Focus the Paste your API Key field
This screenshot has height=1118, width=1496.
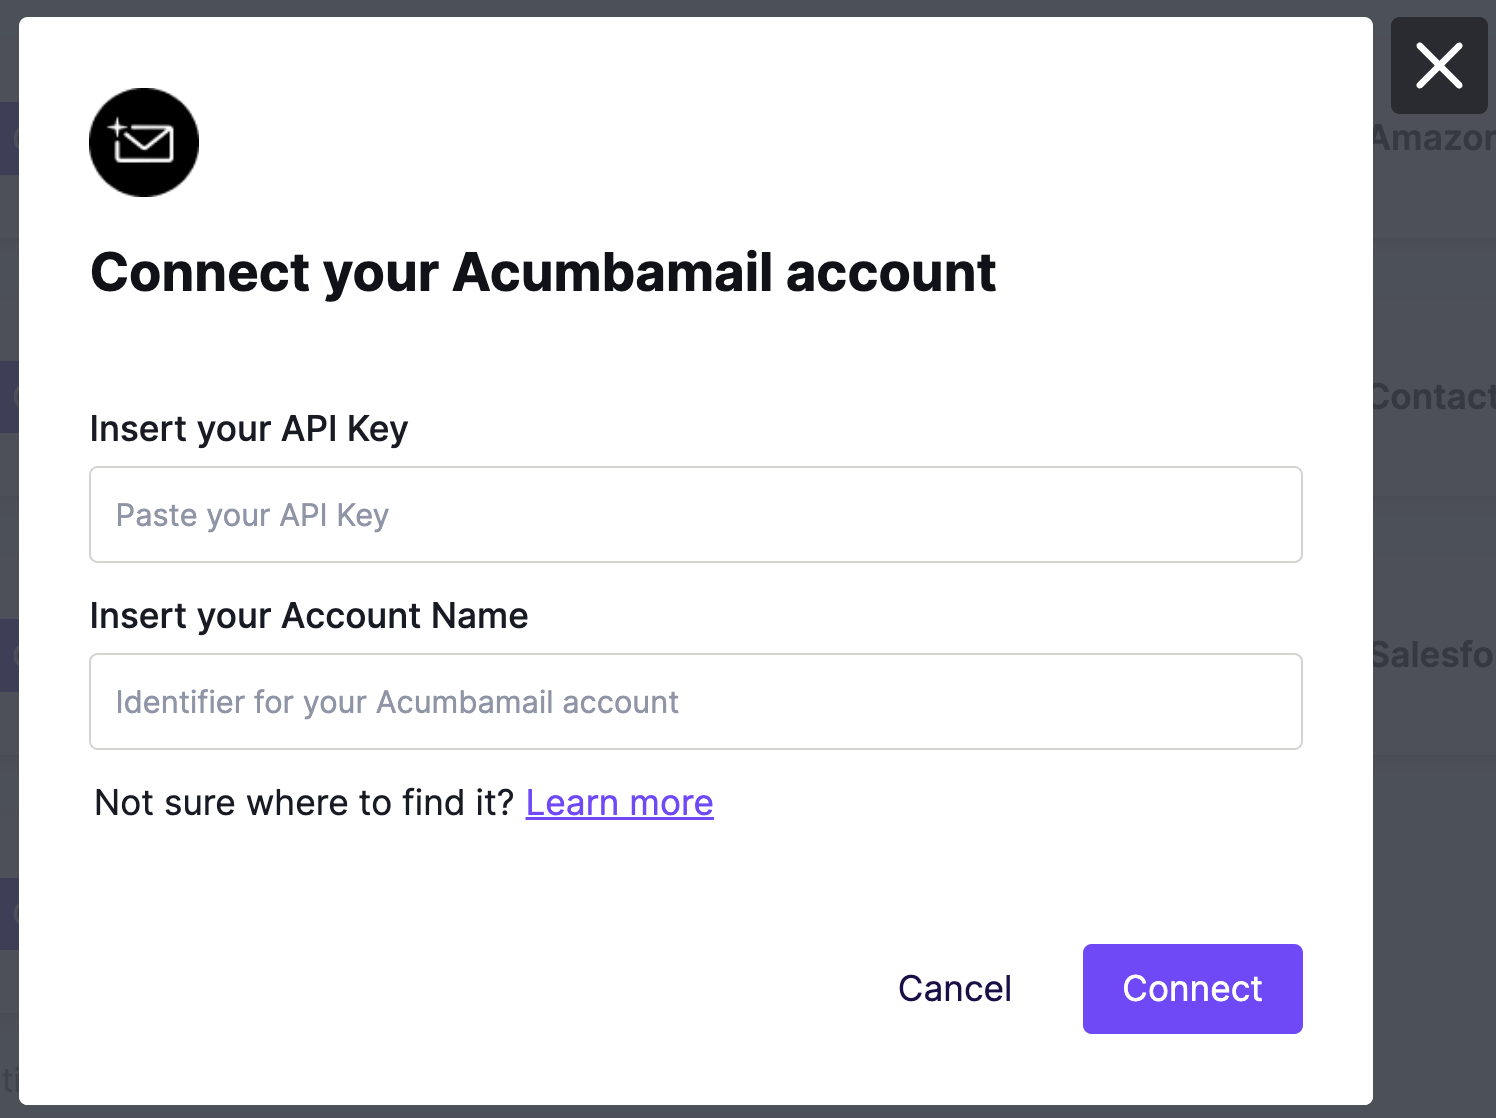coord(696,515)
